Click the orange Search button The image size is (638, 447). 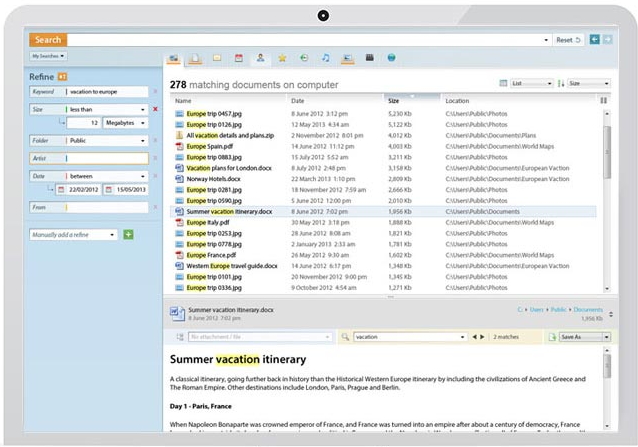pos(48,40)
